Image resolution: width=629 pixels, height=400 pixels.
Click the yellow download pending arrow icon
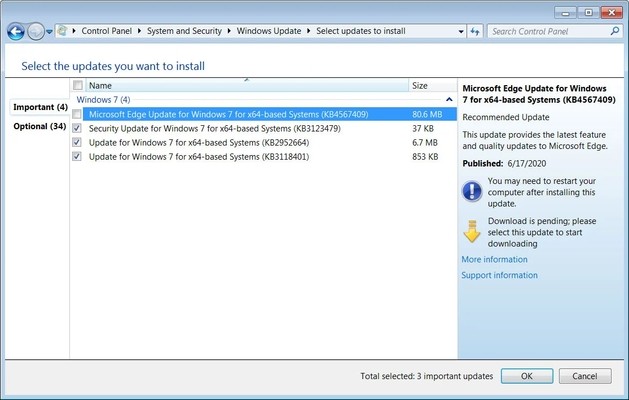tap(472, 231)
